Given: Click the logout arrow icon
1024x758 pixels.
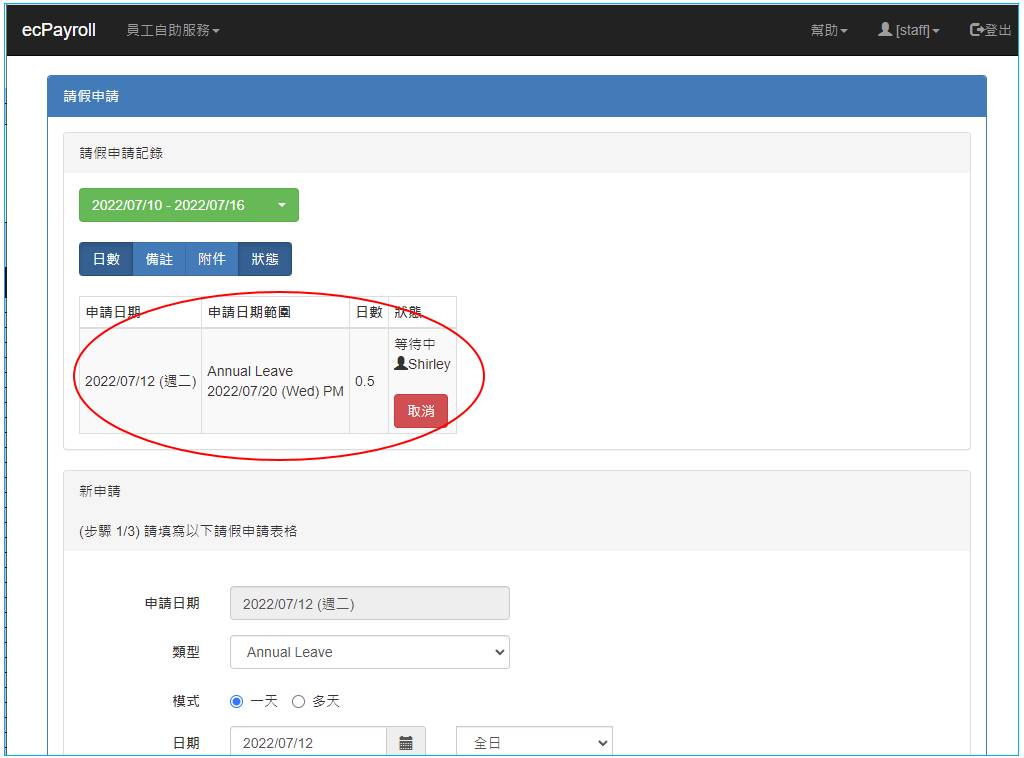Looking at the screenshot, I should point(977,29).
